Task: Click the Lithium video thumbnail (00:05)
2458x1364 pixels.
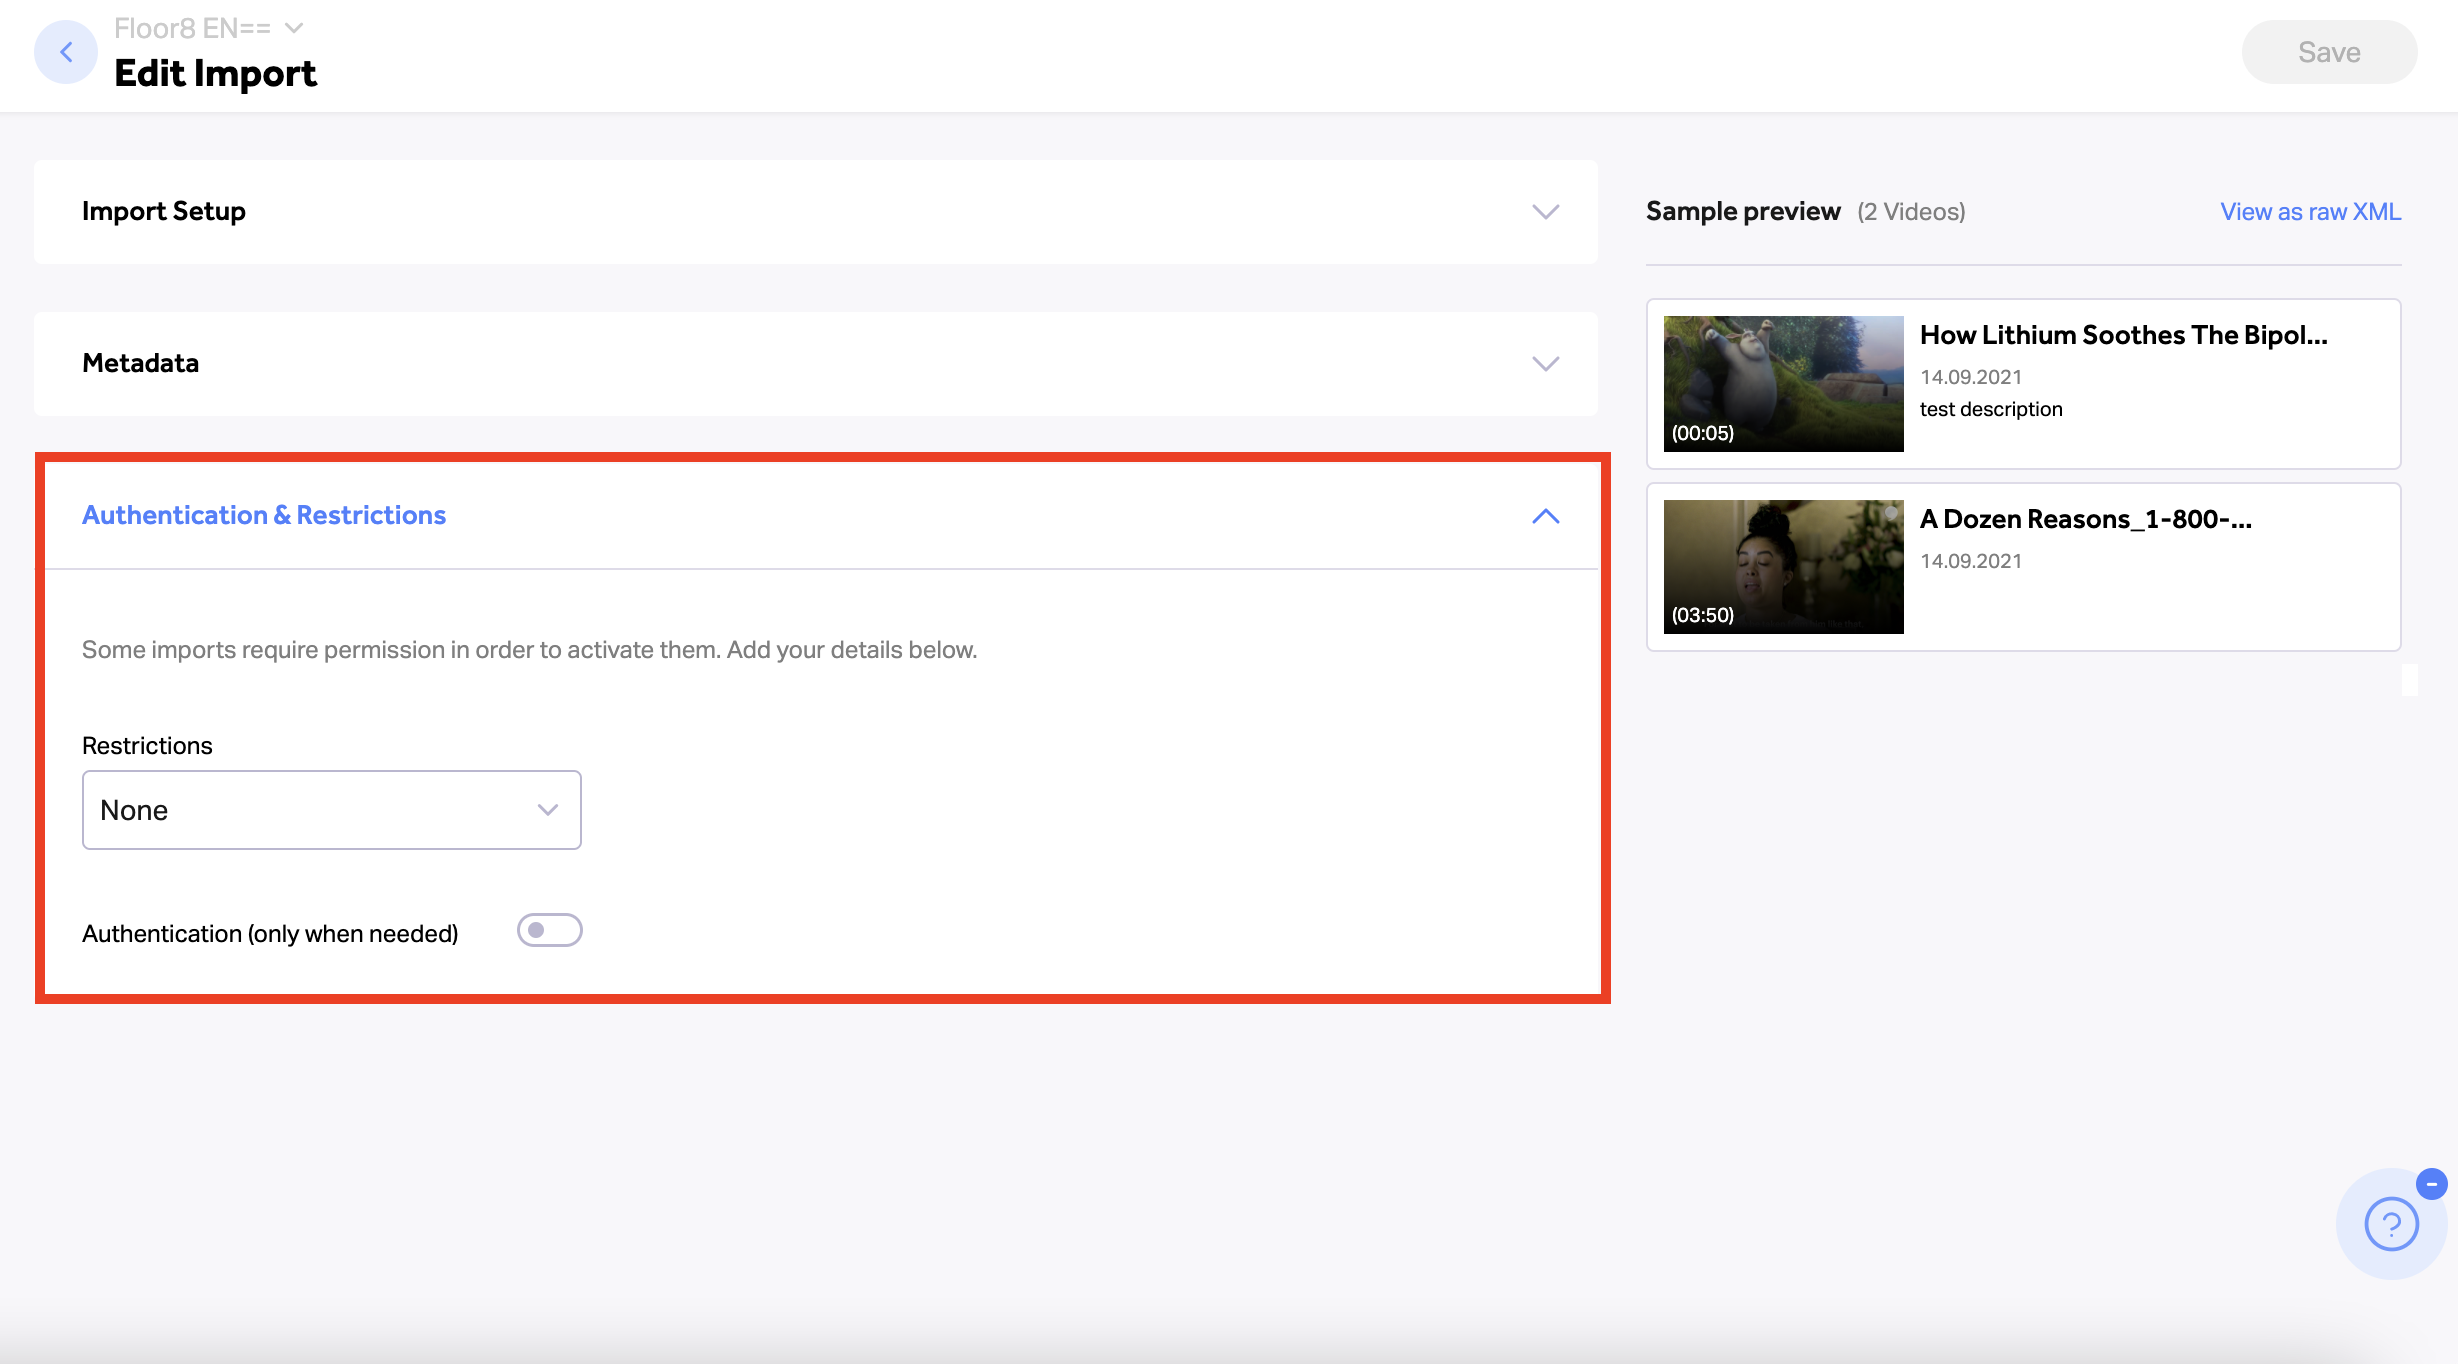Action: [x=1783, y=384]
